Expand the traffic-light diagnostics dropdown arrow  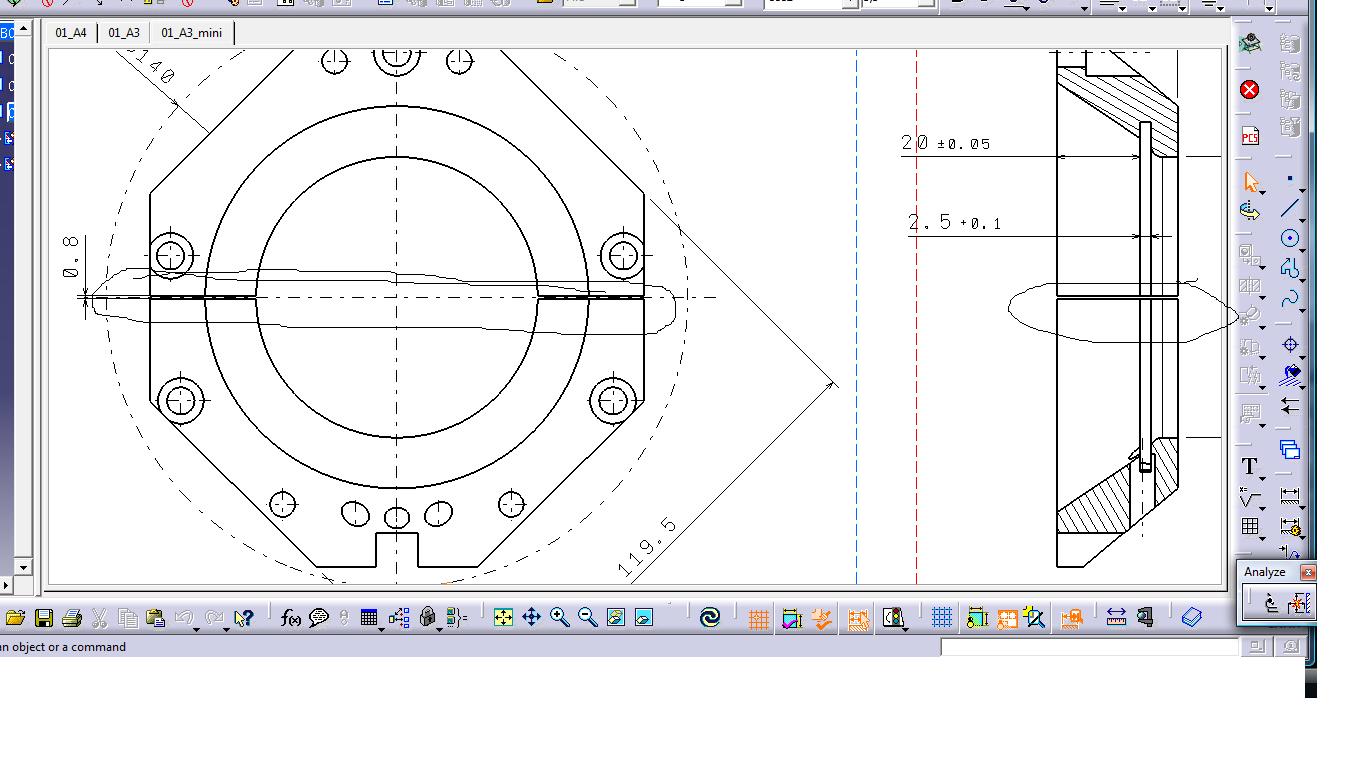[x=905, y=628]
